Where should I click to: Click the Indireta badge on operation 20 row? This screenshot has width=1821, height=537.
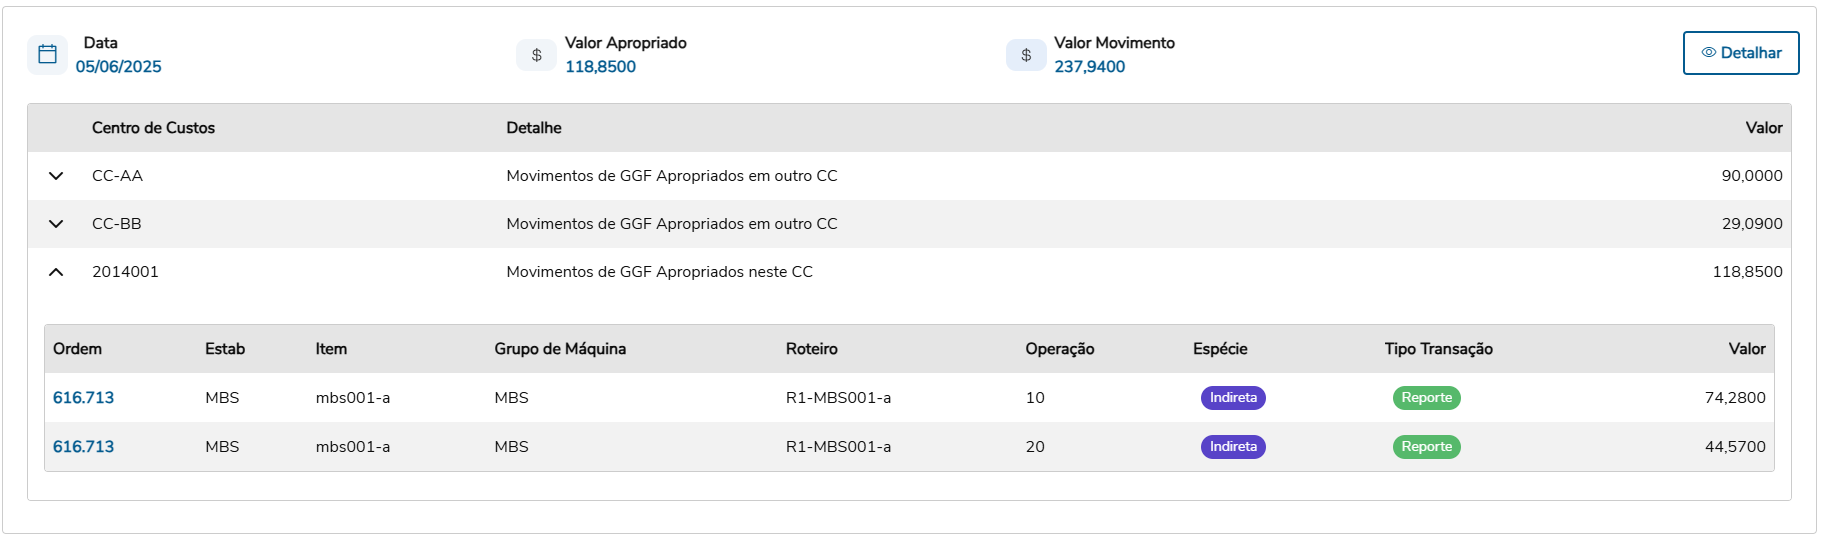[x=1233, y=447]
